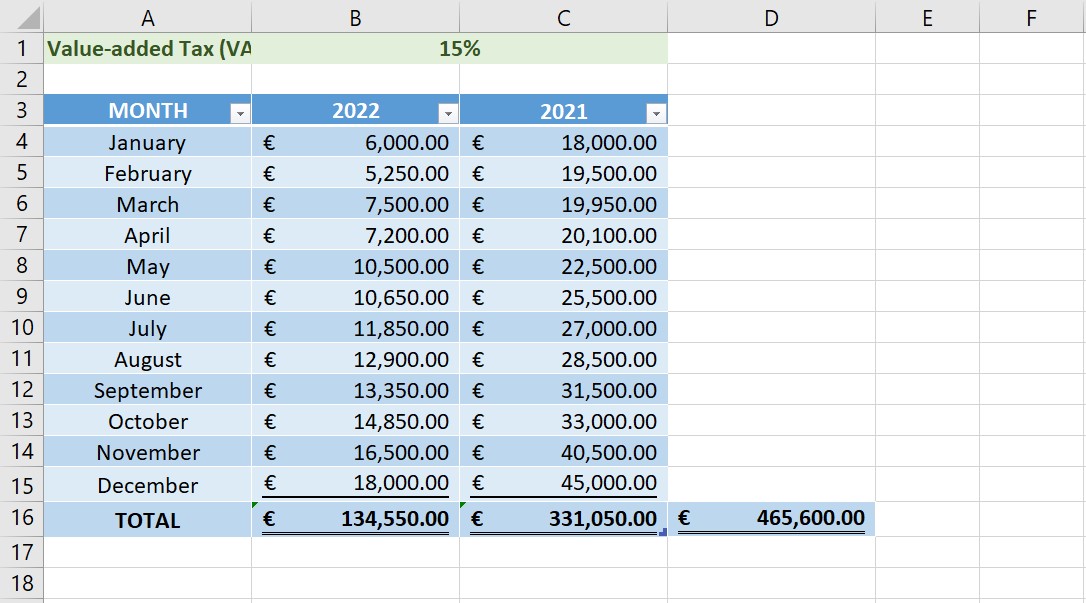
Task: Select the 331,050.00 total for 2021
Action: coord(564,519)
